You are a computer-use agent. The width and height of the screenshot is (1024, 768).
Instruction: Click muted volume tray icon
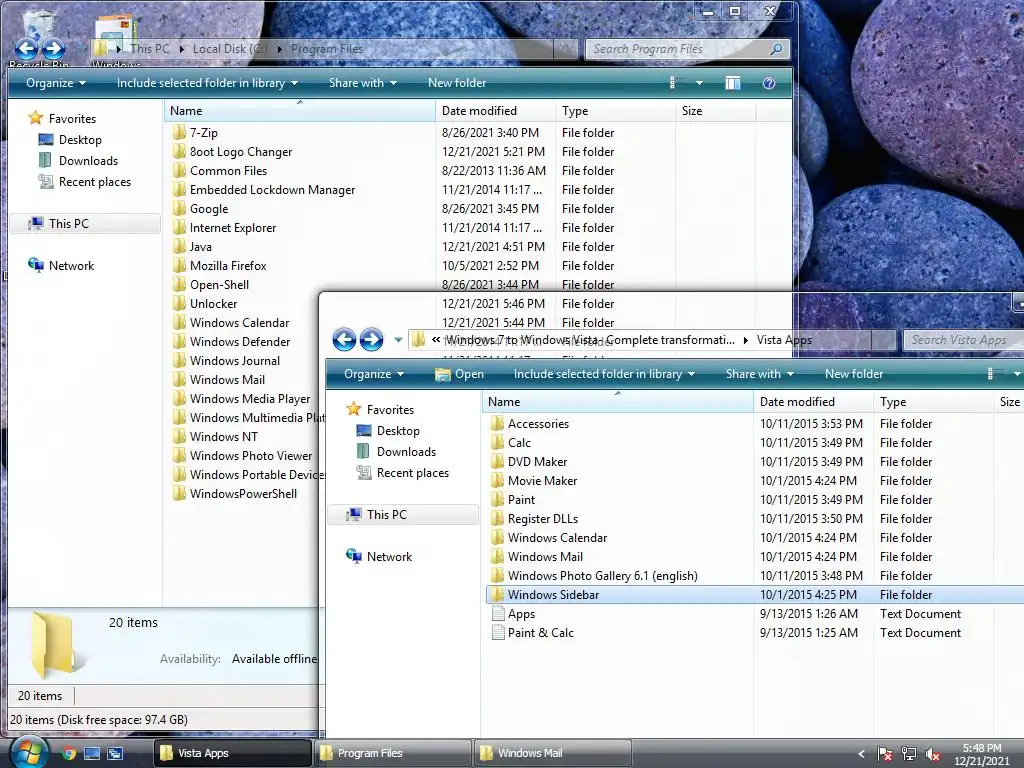click(932, 754)
